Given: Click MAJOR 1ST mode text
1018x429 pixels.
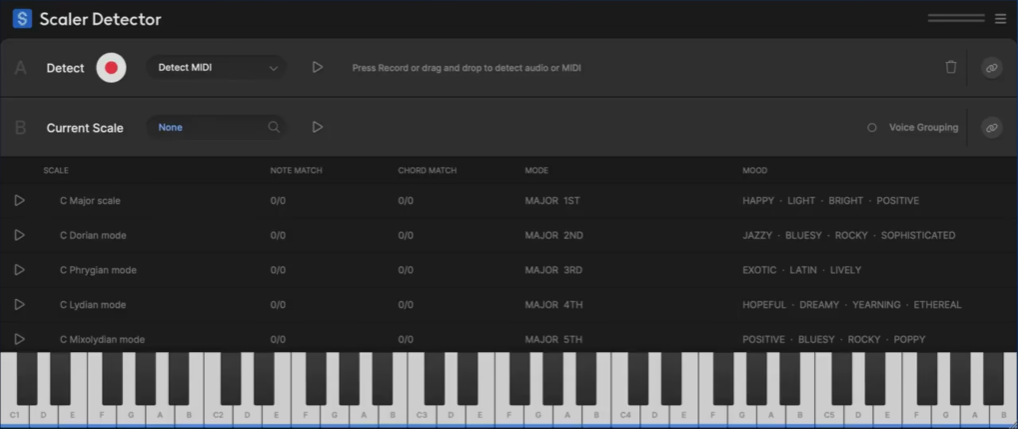Looking at the screenshot, I should point(552,201).
